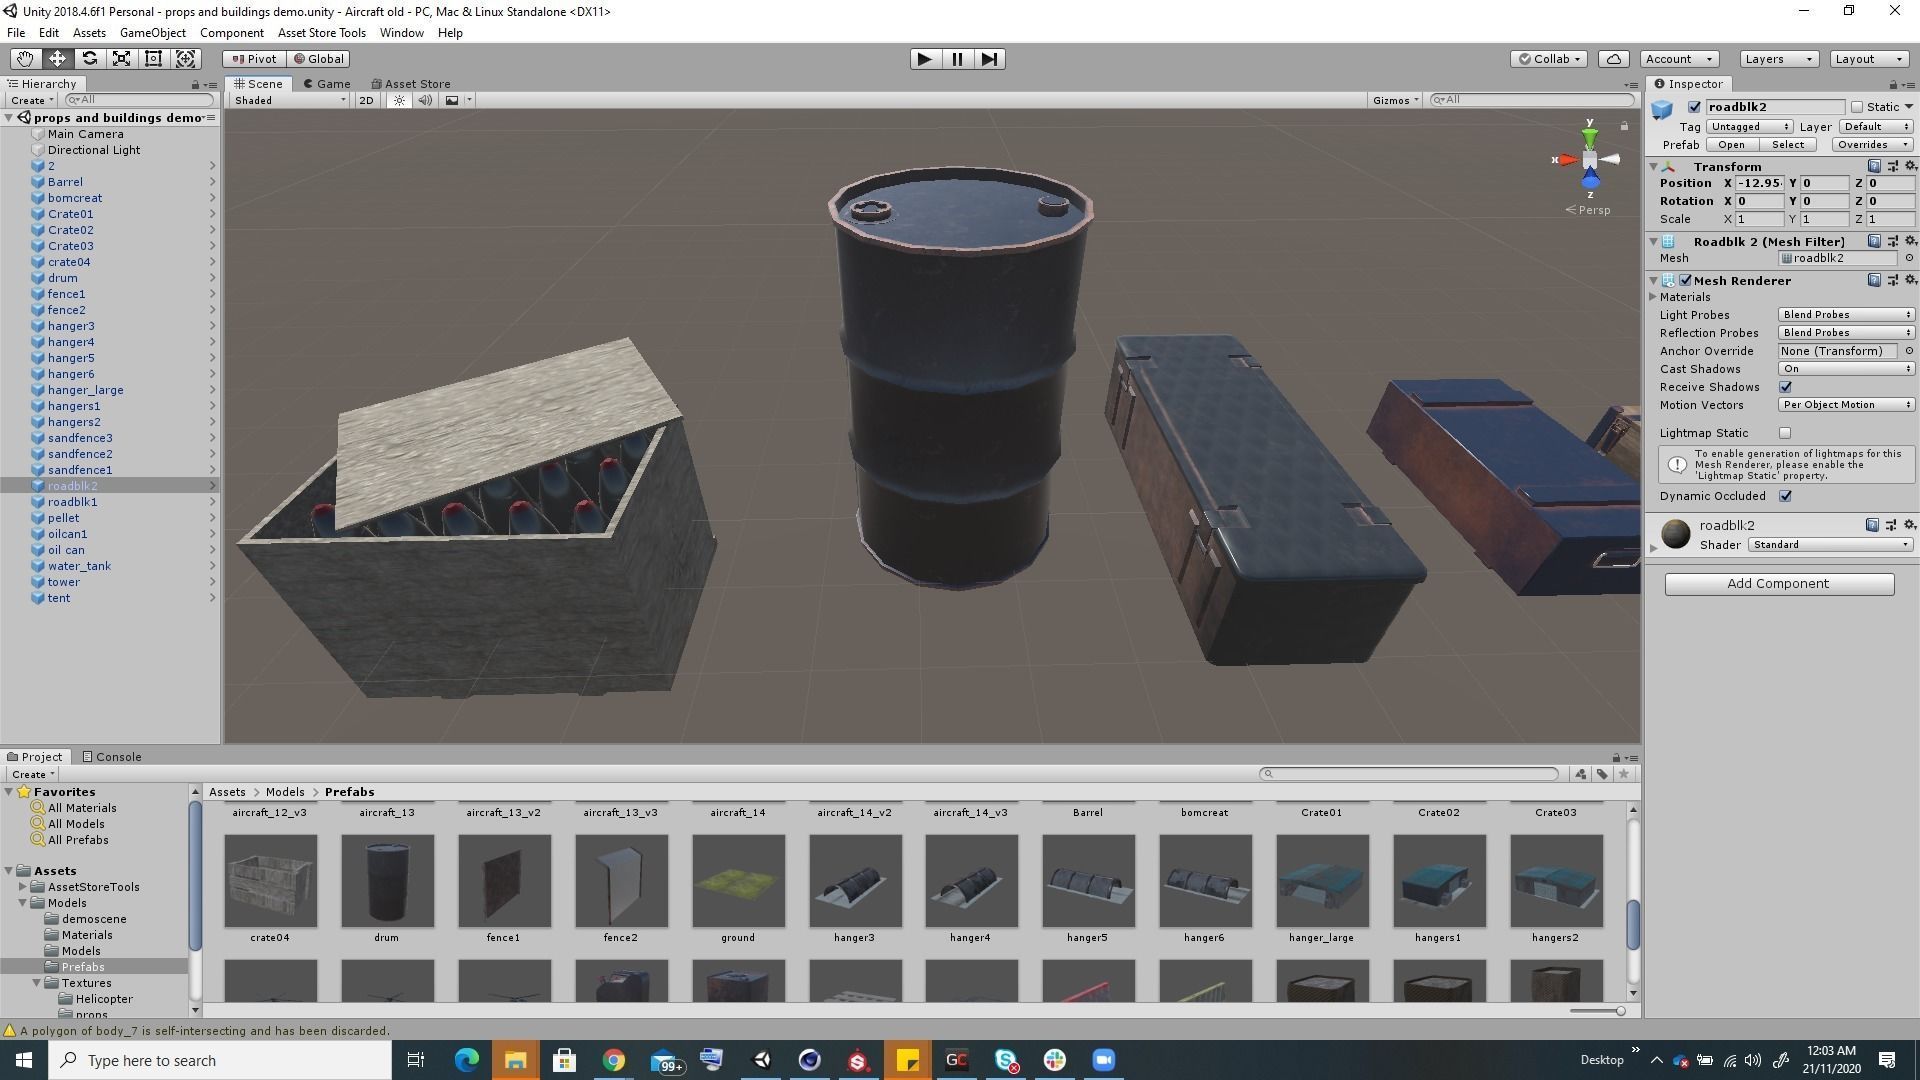Toggle scene lighting sun icon
This screenshot has width=1920, height=1080.
399,100
